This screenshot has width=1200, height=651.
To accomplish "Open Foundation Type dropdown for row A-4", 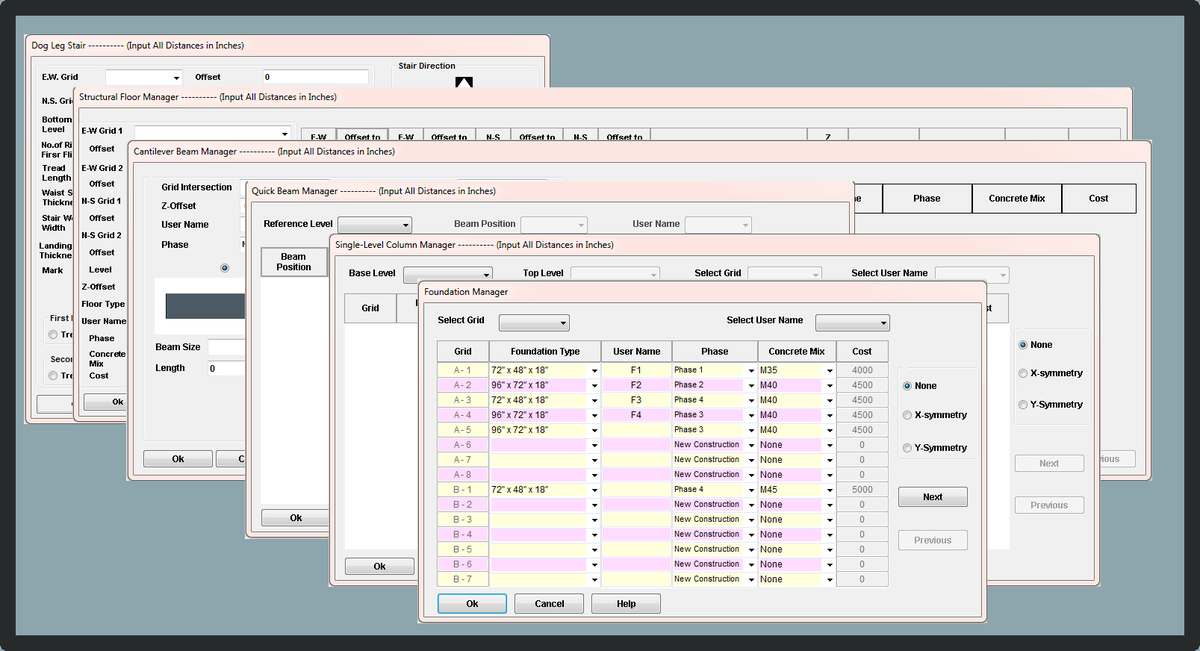I will click(595, 415).
